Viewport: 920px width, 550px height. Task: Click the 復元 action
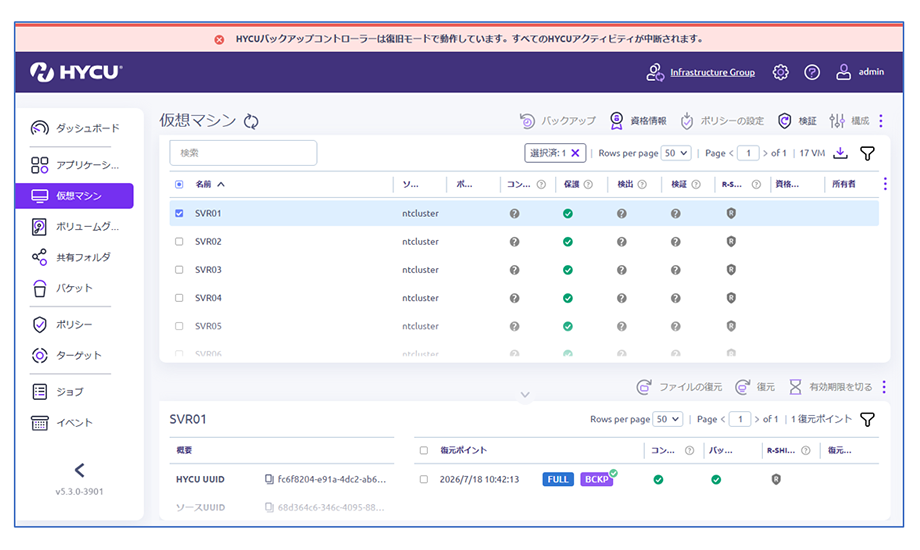click(x=755, y=387)
